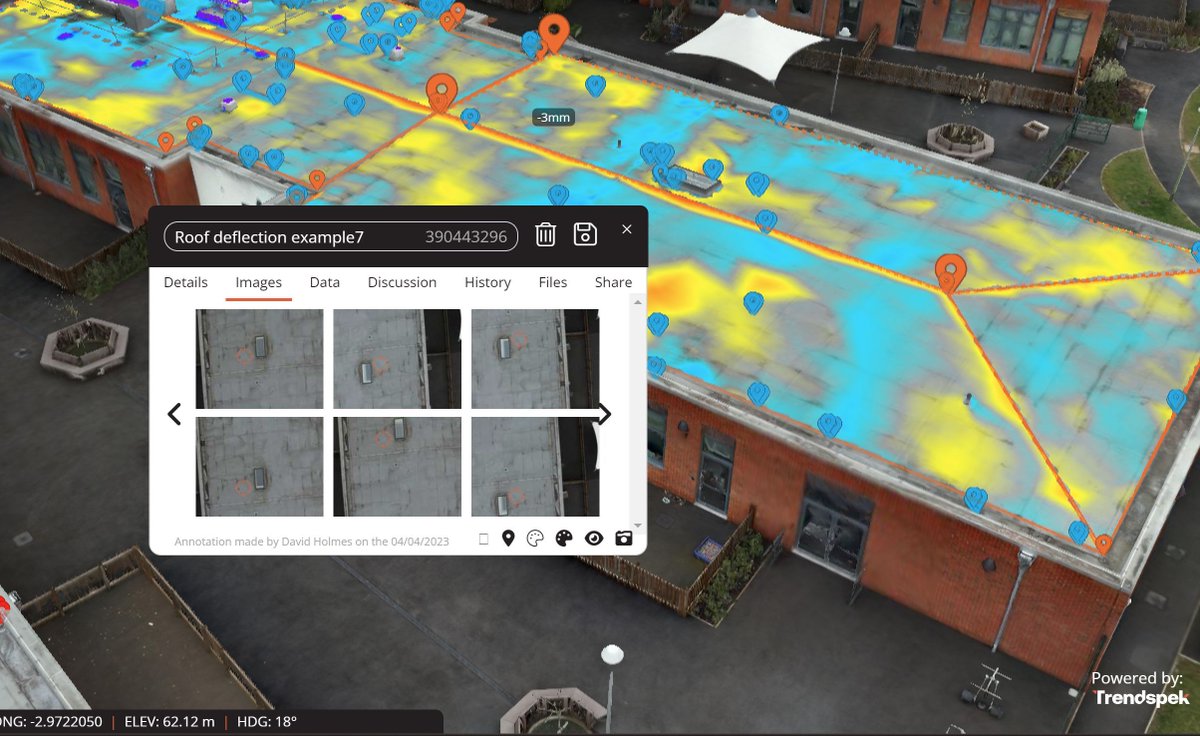Toggle annotation visibility with the eye icon
The height and width of the screenshot is (736, 1200).
[x=594, y=539]
